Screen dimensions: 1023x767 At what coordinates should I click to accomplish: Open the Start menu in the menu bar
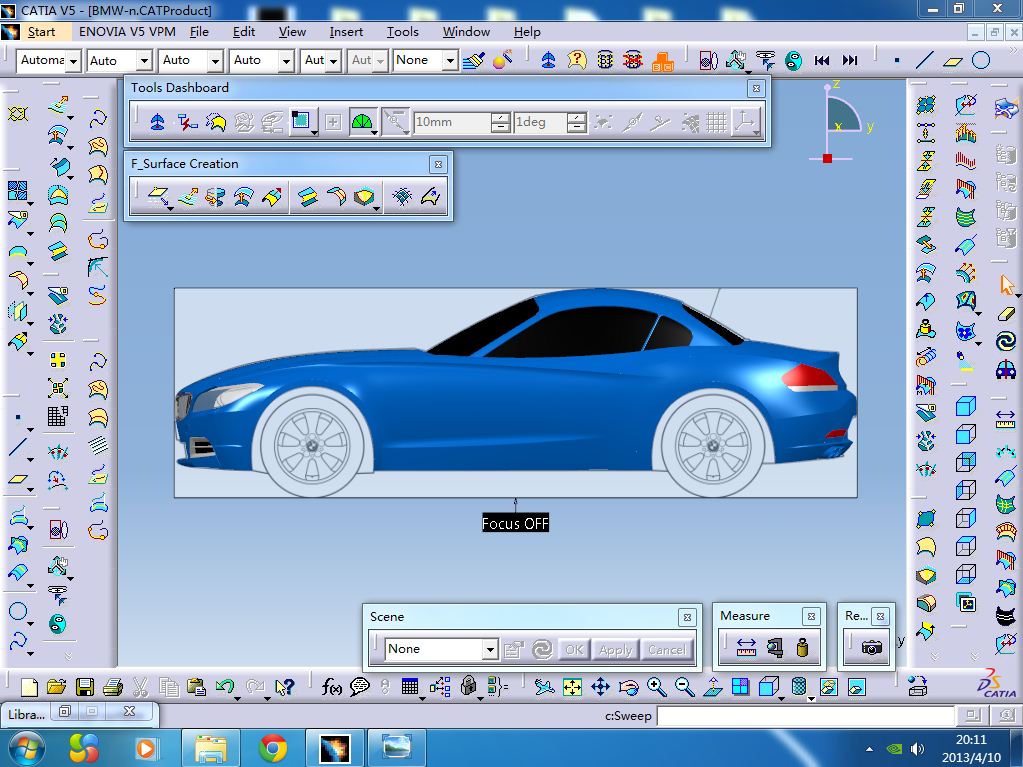point(41,31)
